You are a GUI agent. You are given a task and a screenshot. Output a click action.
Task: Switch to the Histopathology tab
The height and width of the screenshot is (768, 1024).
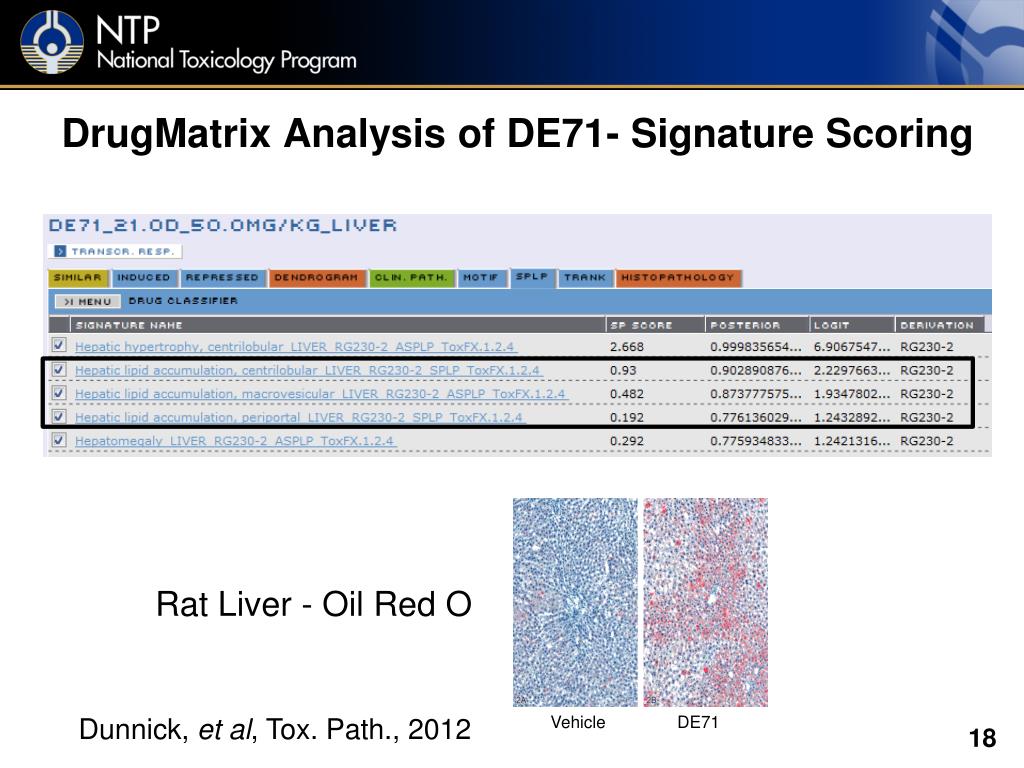click(677, 278)
